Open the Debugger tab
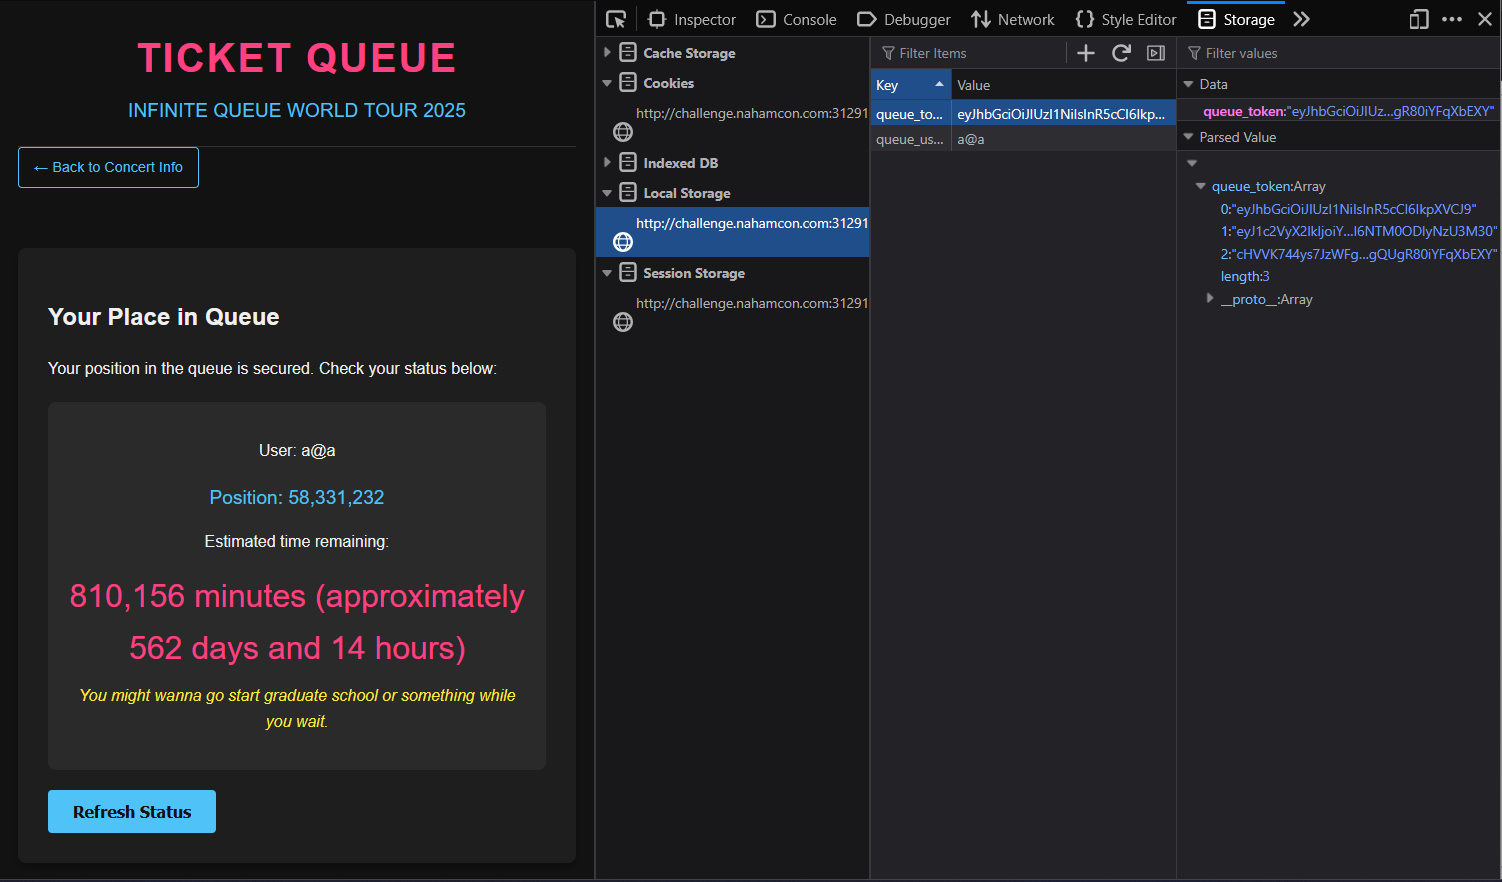 (904, 19)
